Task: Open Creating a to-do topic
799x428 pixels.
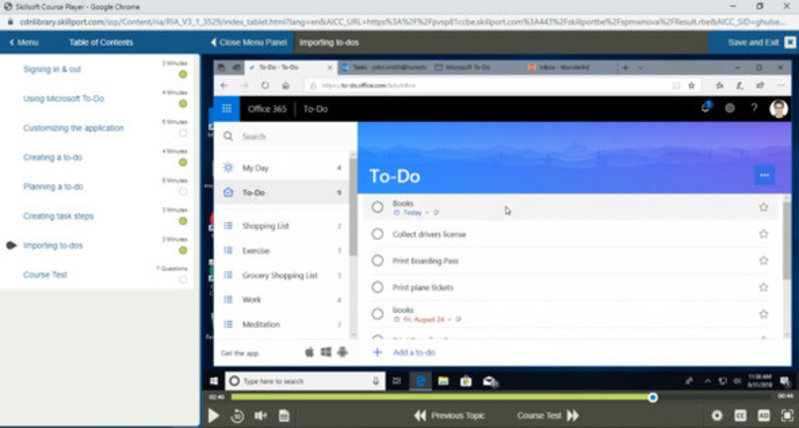Action: [52, 157]
